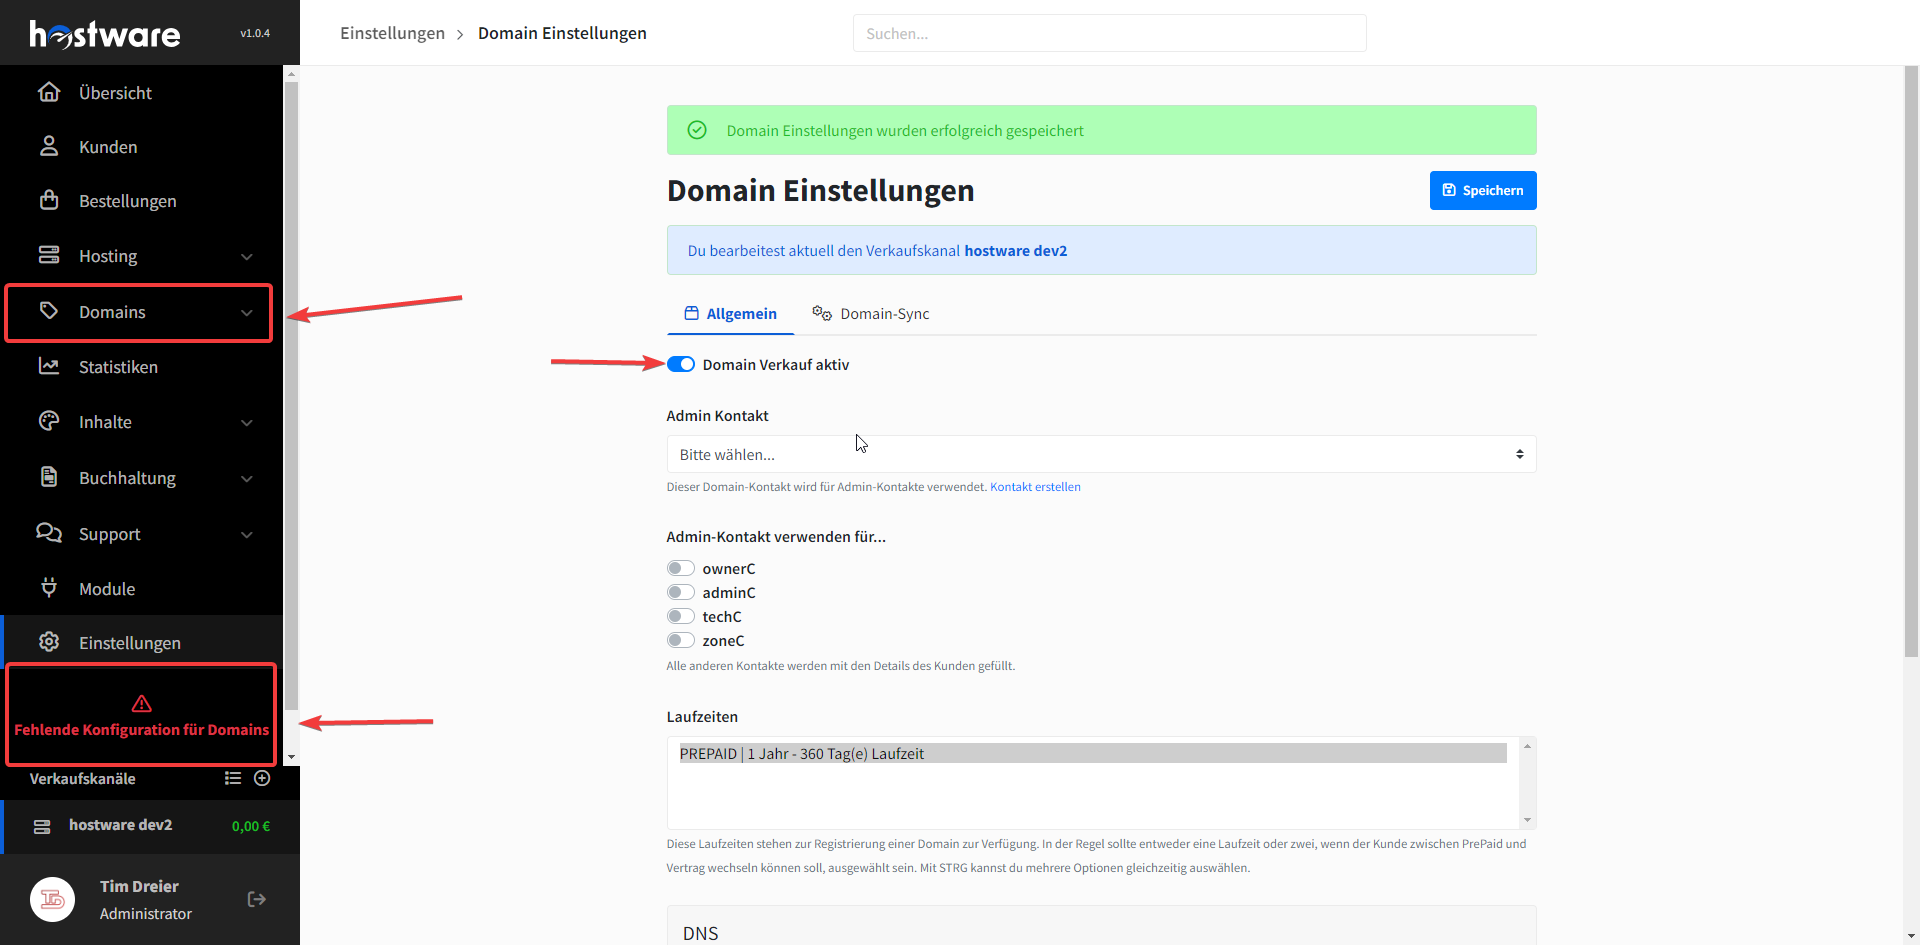Expand the Buchhaltung submenu arrow

tap(247, 479)
